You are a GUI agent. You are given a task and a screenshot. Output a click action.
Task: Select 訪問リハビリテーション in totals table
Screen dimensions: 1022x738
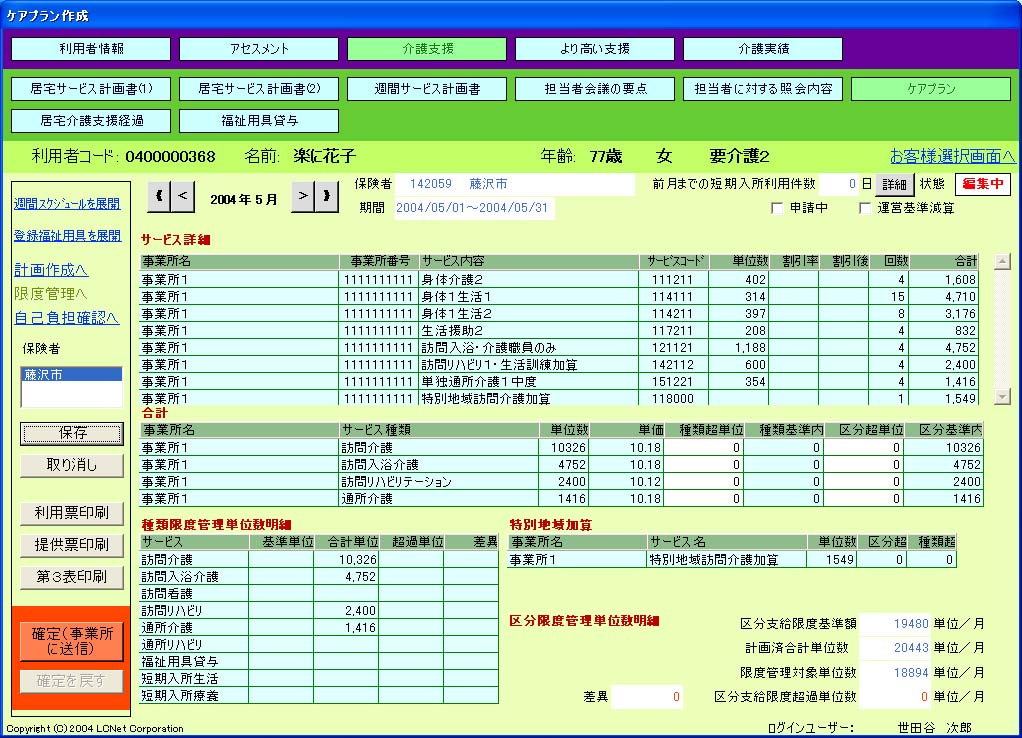561,482
